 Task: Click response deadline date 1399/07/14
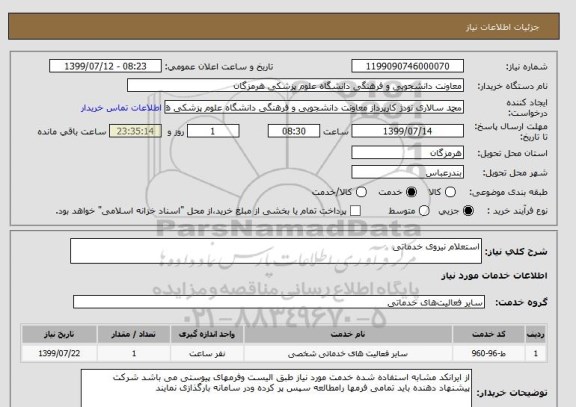pyautogui.click(x=407, y=131)
